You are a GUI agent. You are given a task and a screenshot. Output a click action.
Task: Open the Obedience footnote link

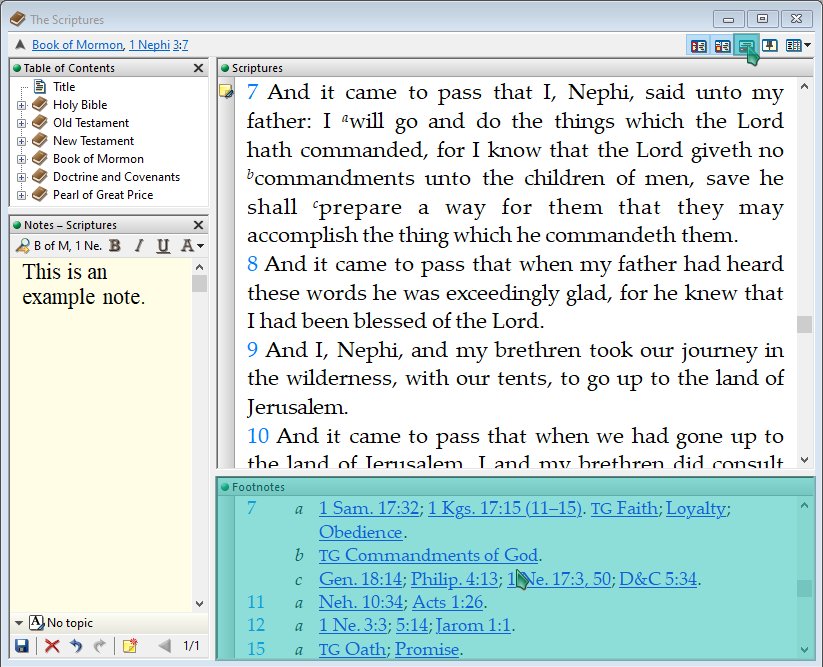[x=361, y=533]
